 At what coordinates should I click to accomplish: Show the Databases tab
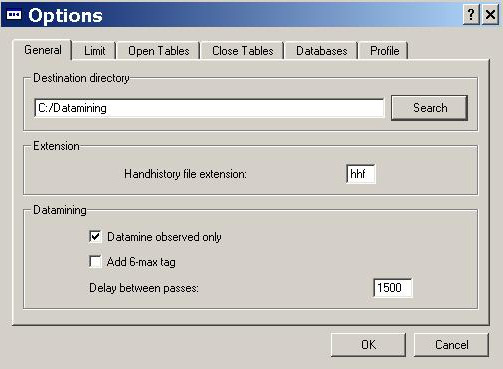(322, 51)
